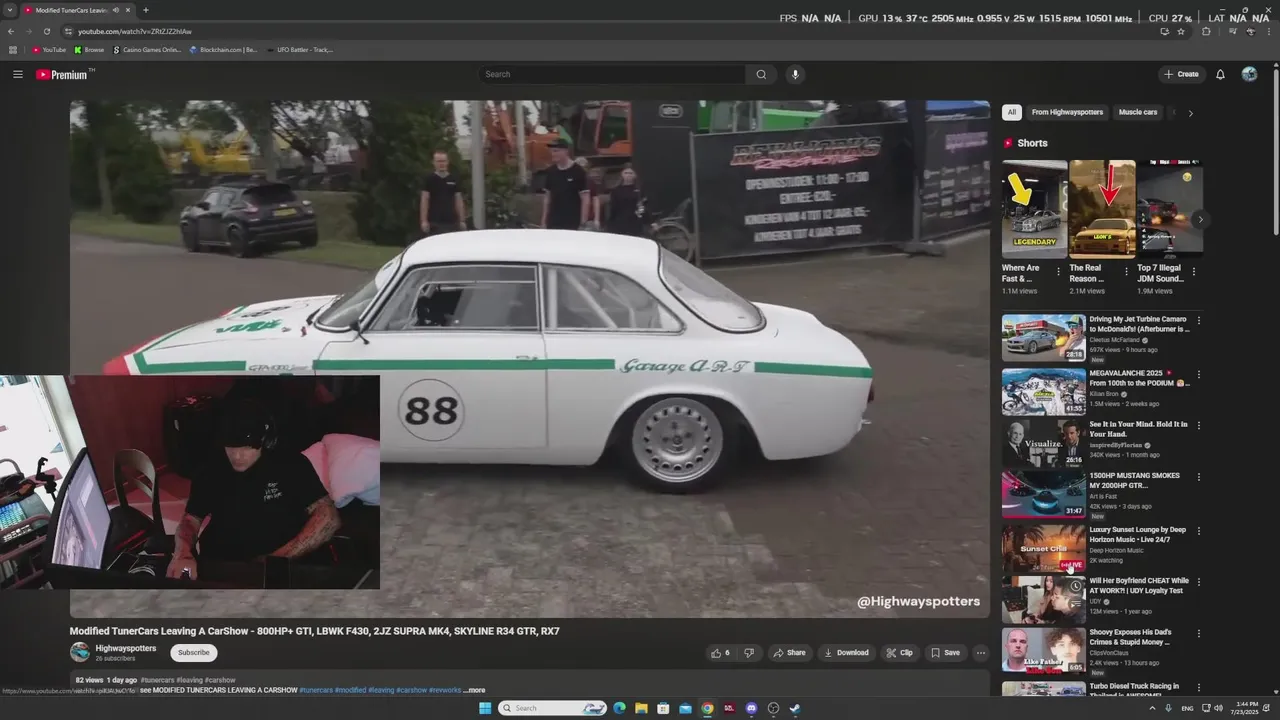Install app icon in address bar
Screen dimensions: 1280x720
coord(1164,31)
